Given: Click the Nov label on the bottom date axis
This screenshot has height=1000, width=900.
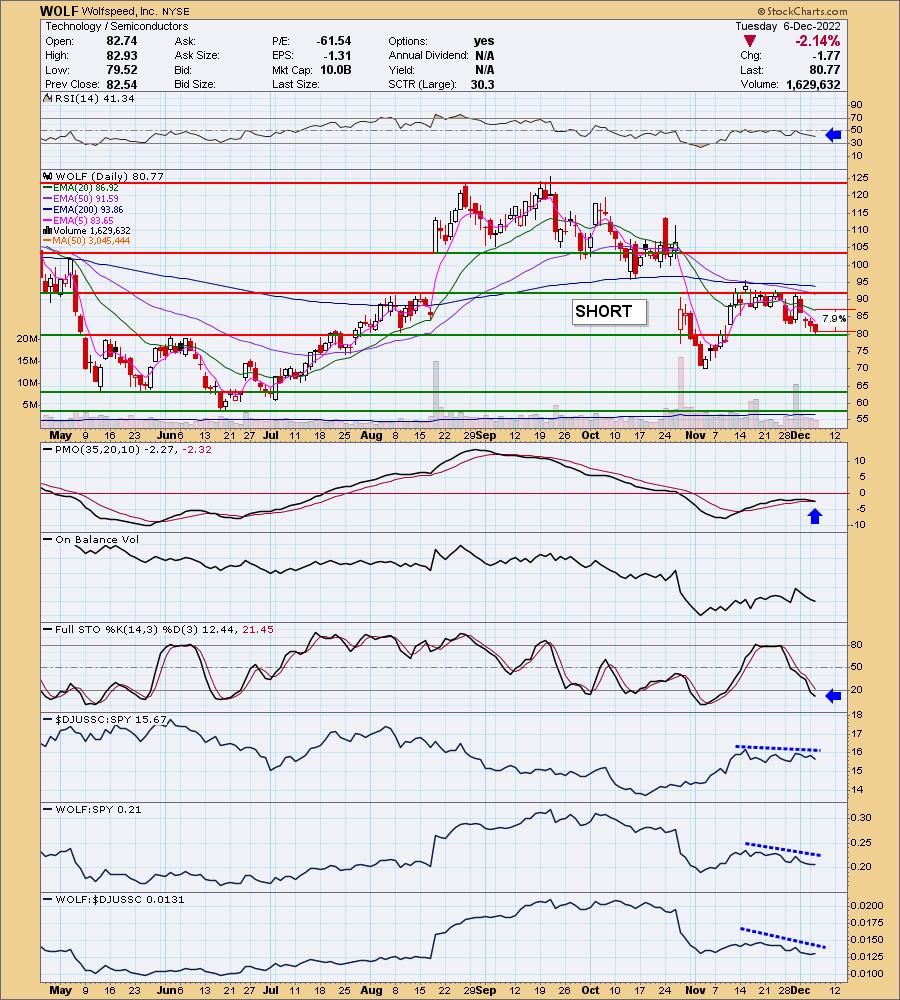Looking at the screenshot, I should [695, 990].
